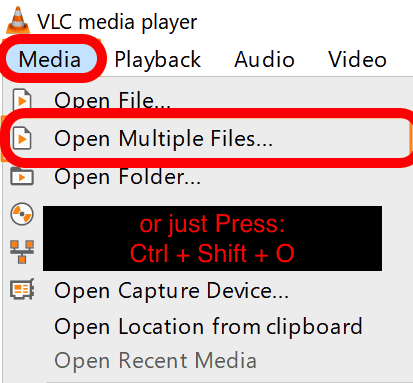The height and width of the screenshot is (383, 413).
Task: Click the network stream icon
Action: [x=22, y=252]
